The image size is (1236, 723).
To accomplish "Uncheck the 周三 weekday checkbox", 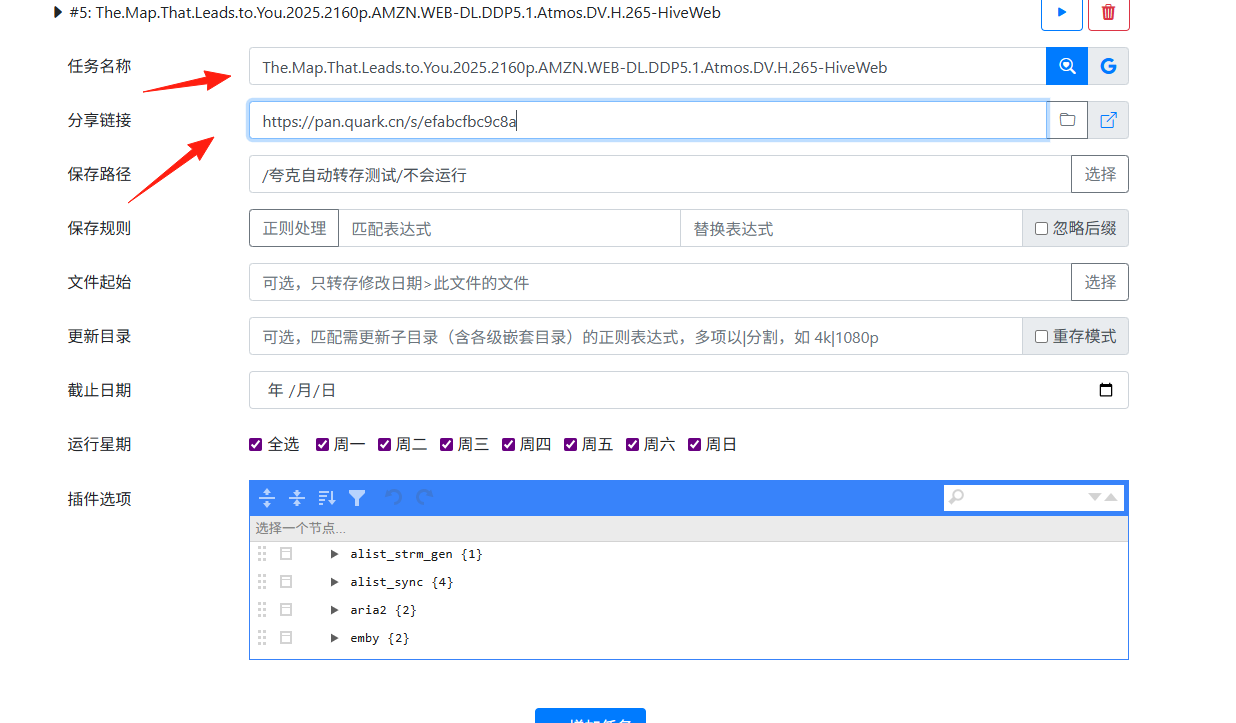I will point(446,444).
